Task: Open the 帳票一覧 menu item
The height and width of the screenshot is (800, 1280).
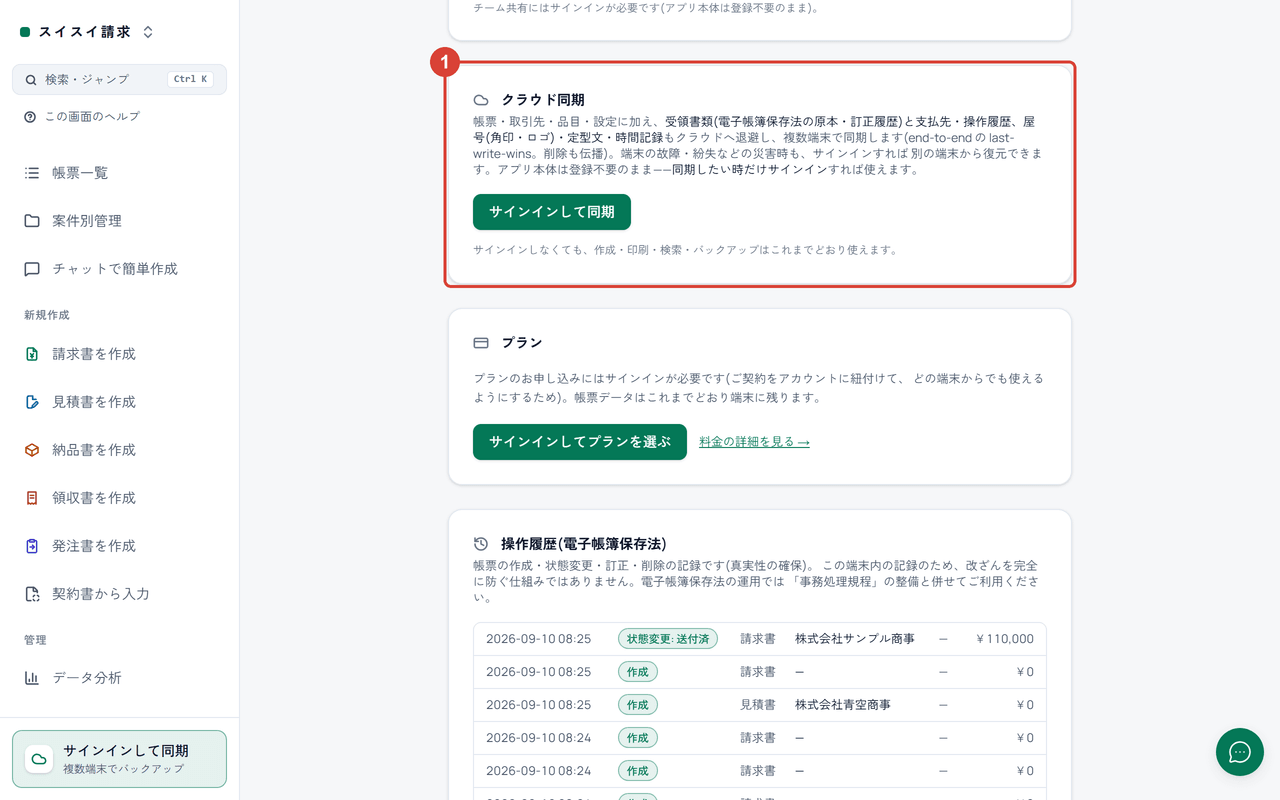Action: (x=119, y=173)
